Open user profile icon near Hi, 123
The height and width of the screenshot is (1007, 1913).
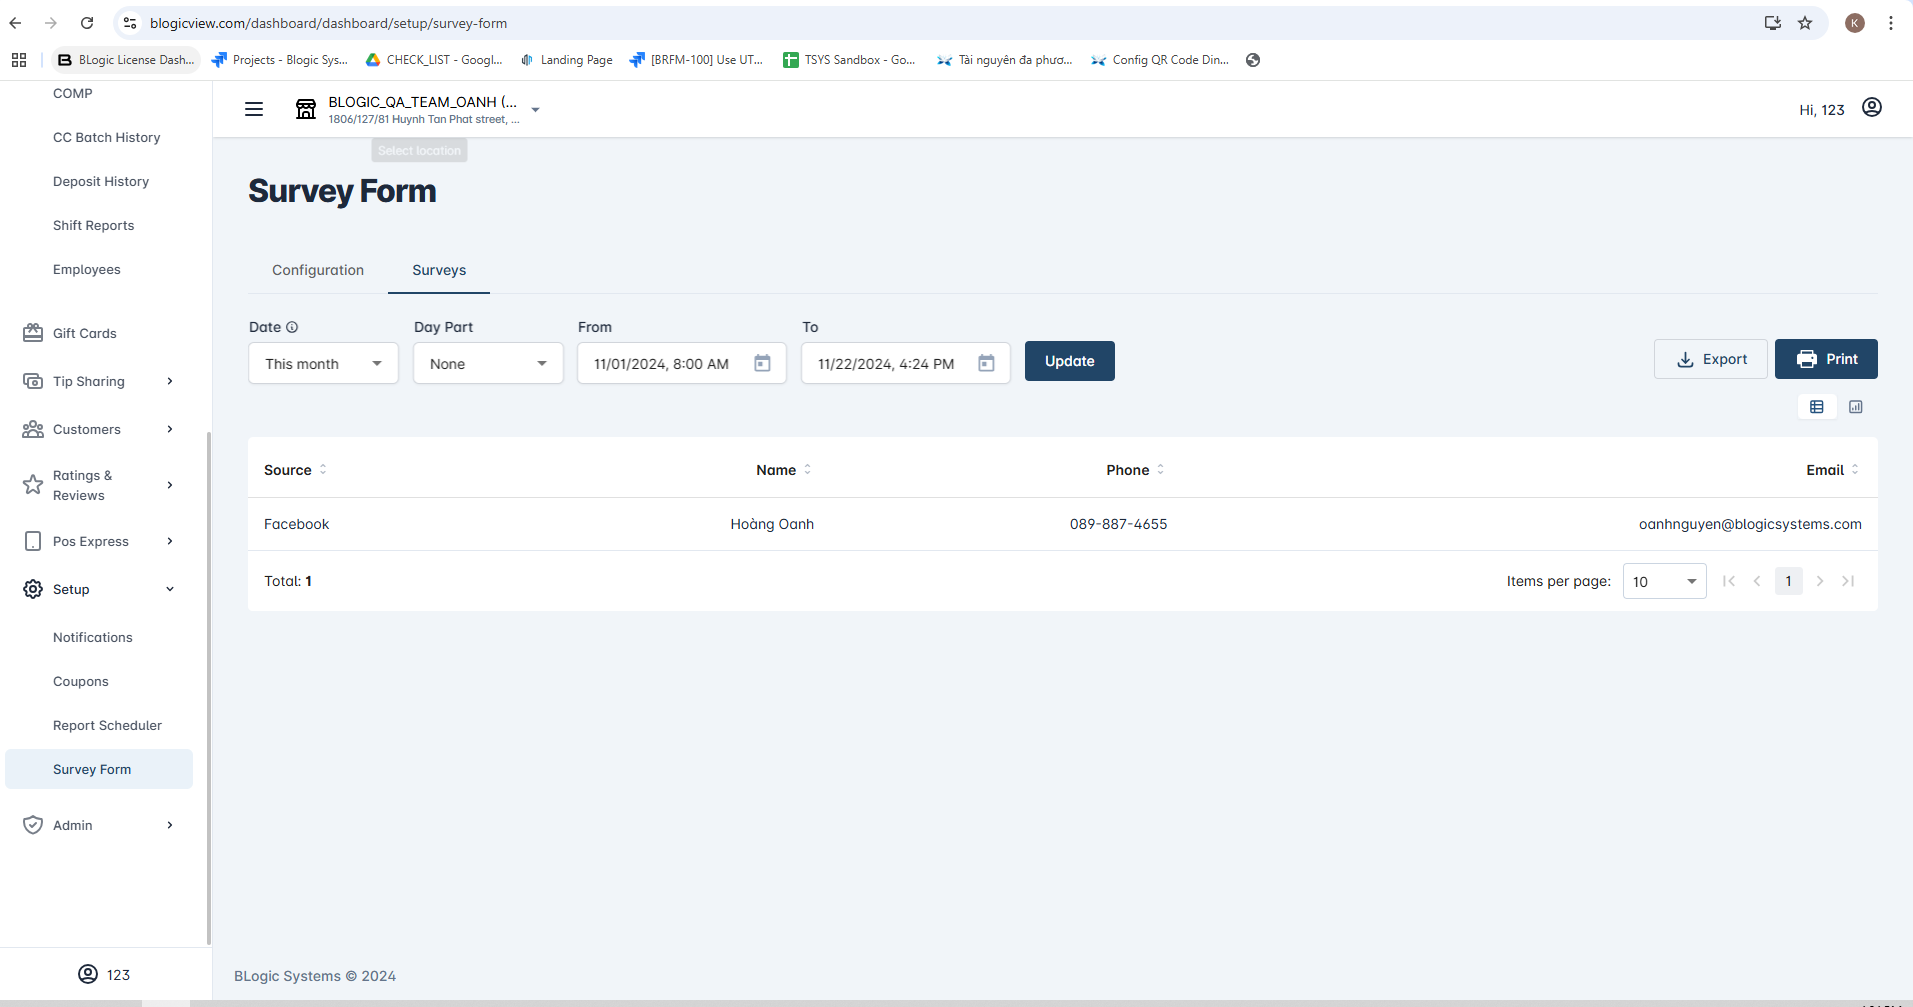(x=1872, y=108)
